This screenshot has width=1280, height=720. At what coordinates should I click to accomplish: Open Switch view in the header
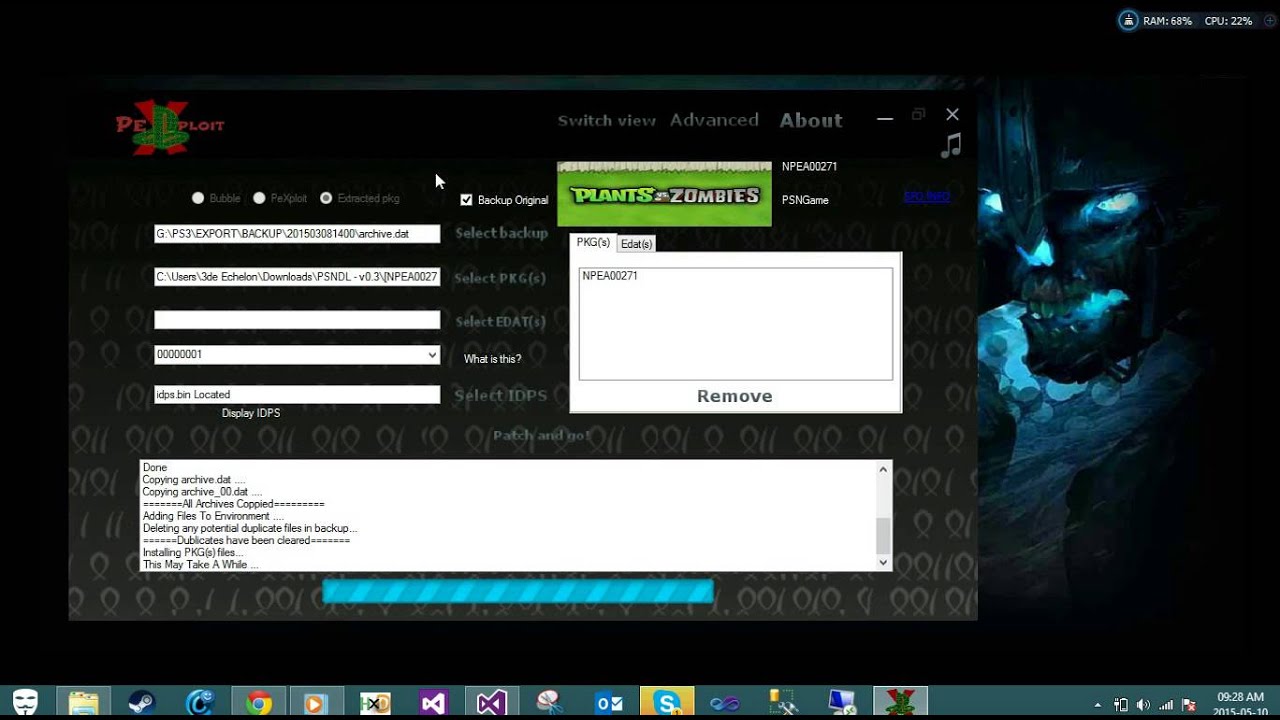tap(607, 120)
